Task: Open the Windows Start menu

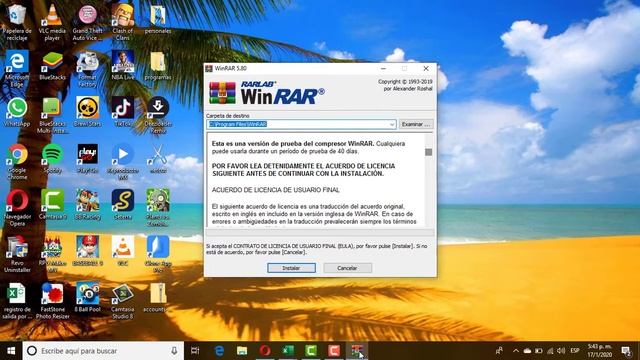Action: [11, 351]
